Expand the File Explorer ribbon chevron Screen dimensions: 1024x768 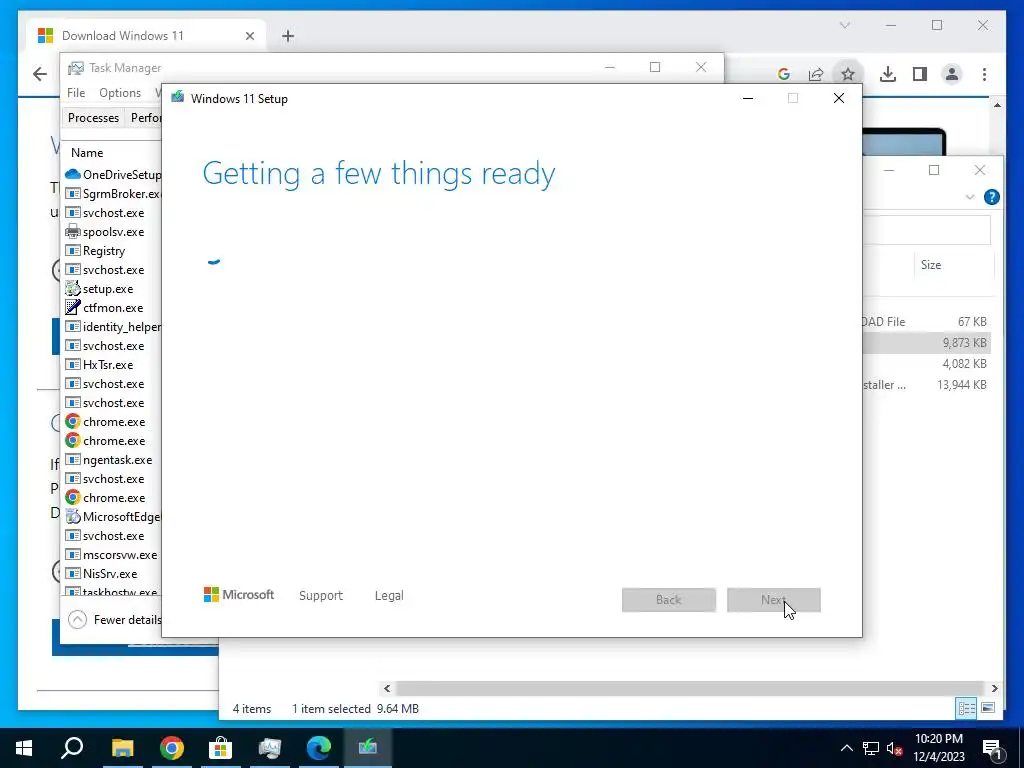(x=970, y=197)
